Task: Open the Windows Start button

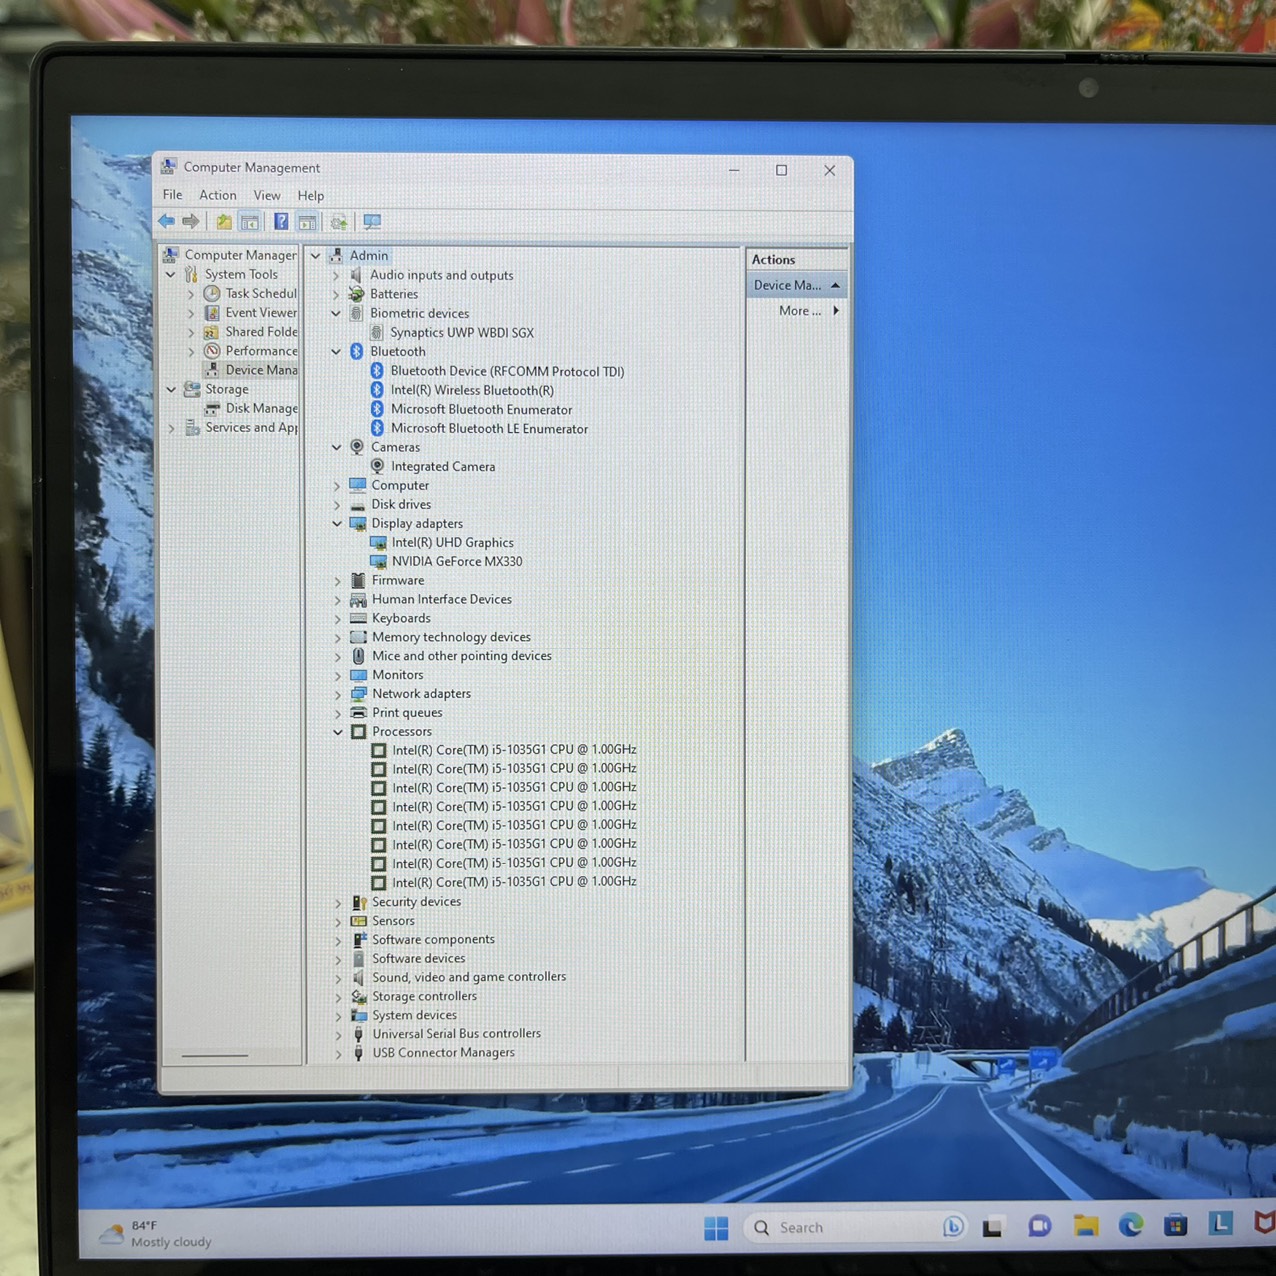Action: (716, 1228)
